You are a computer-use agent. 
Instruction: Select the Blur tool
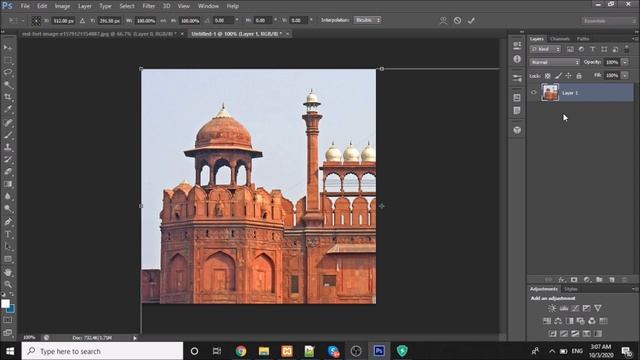coord(8,196)
